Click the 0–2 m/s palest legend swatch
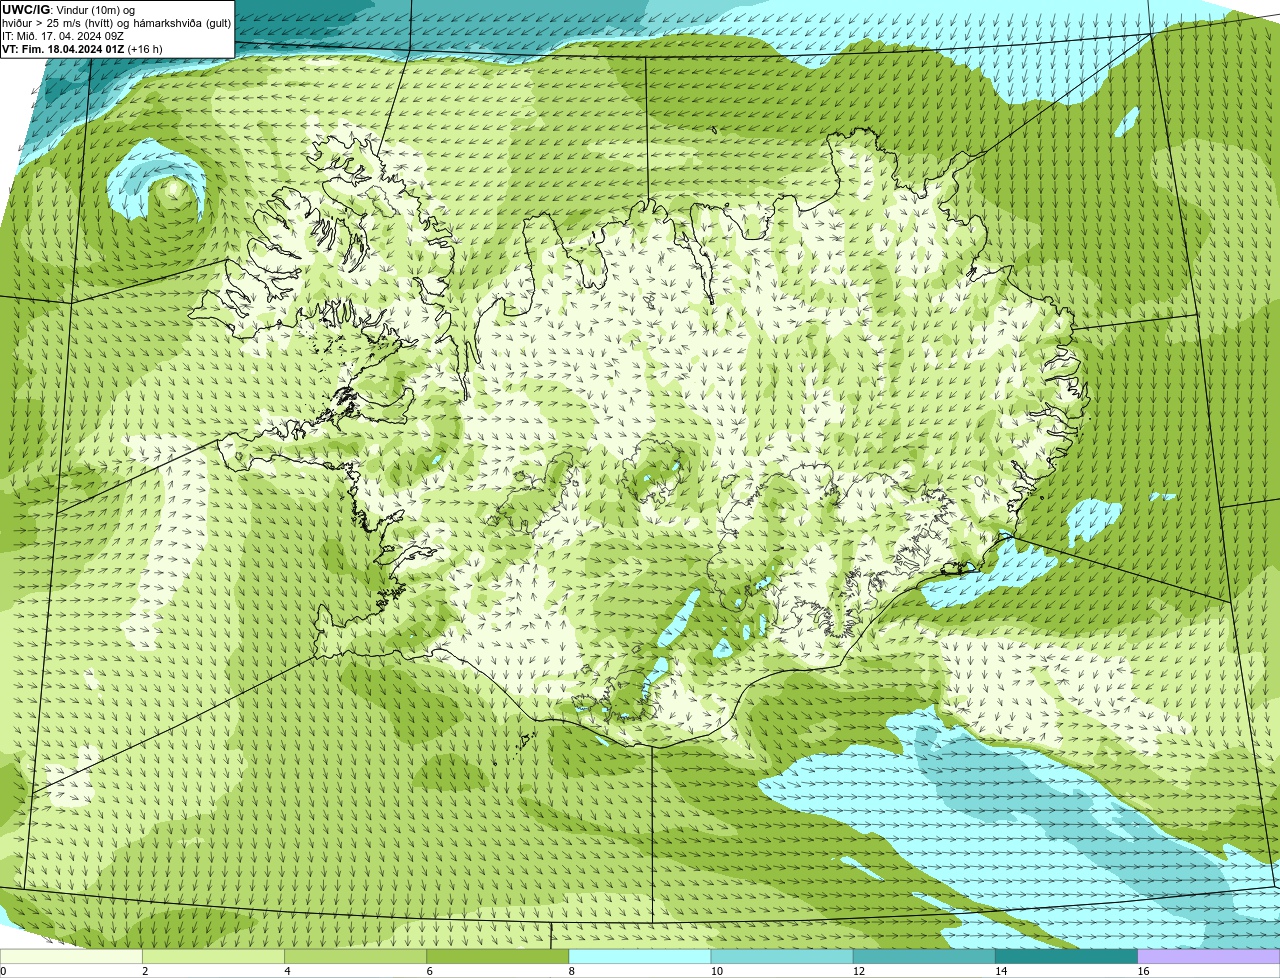Screen dimensions: 1280x978 pos(71,956)
